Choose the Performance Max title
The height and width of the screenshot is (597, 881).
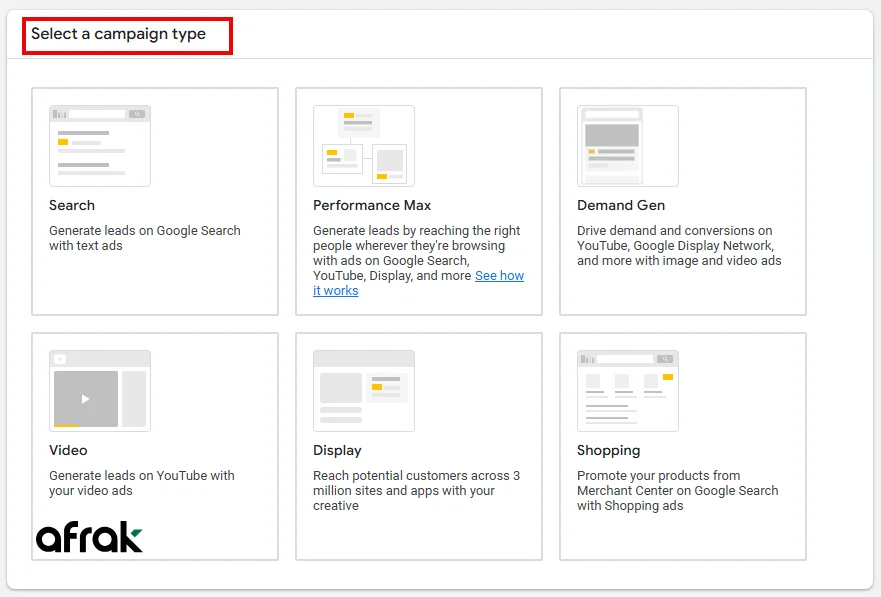372,205
